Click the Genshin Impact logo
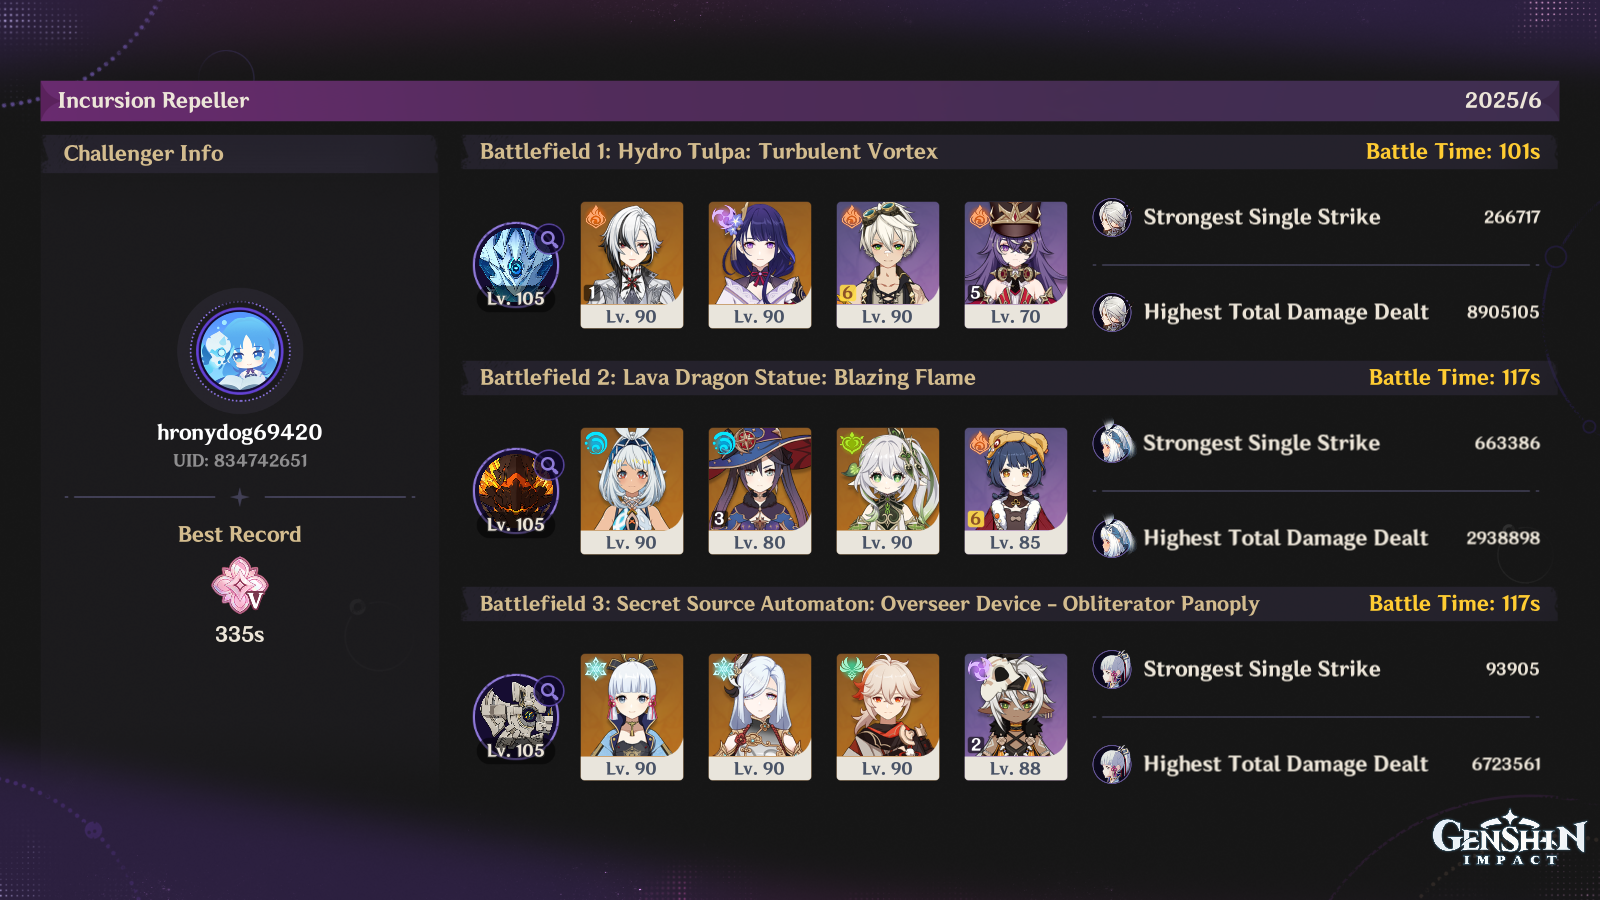Screen dimensions: 1600x900 coord(1509,838)
